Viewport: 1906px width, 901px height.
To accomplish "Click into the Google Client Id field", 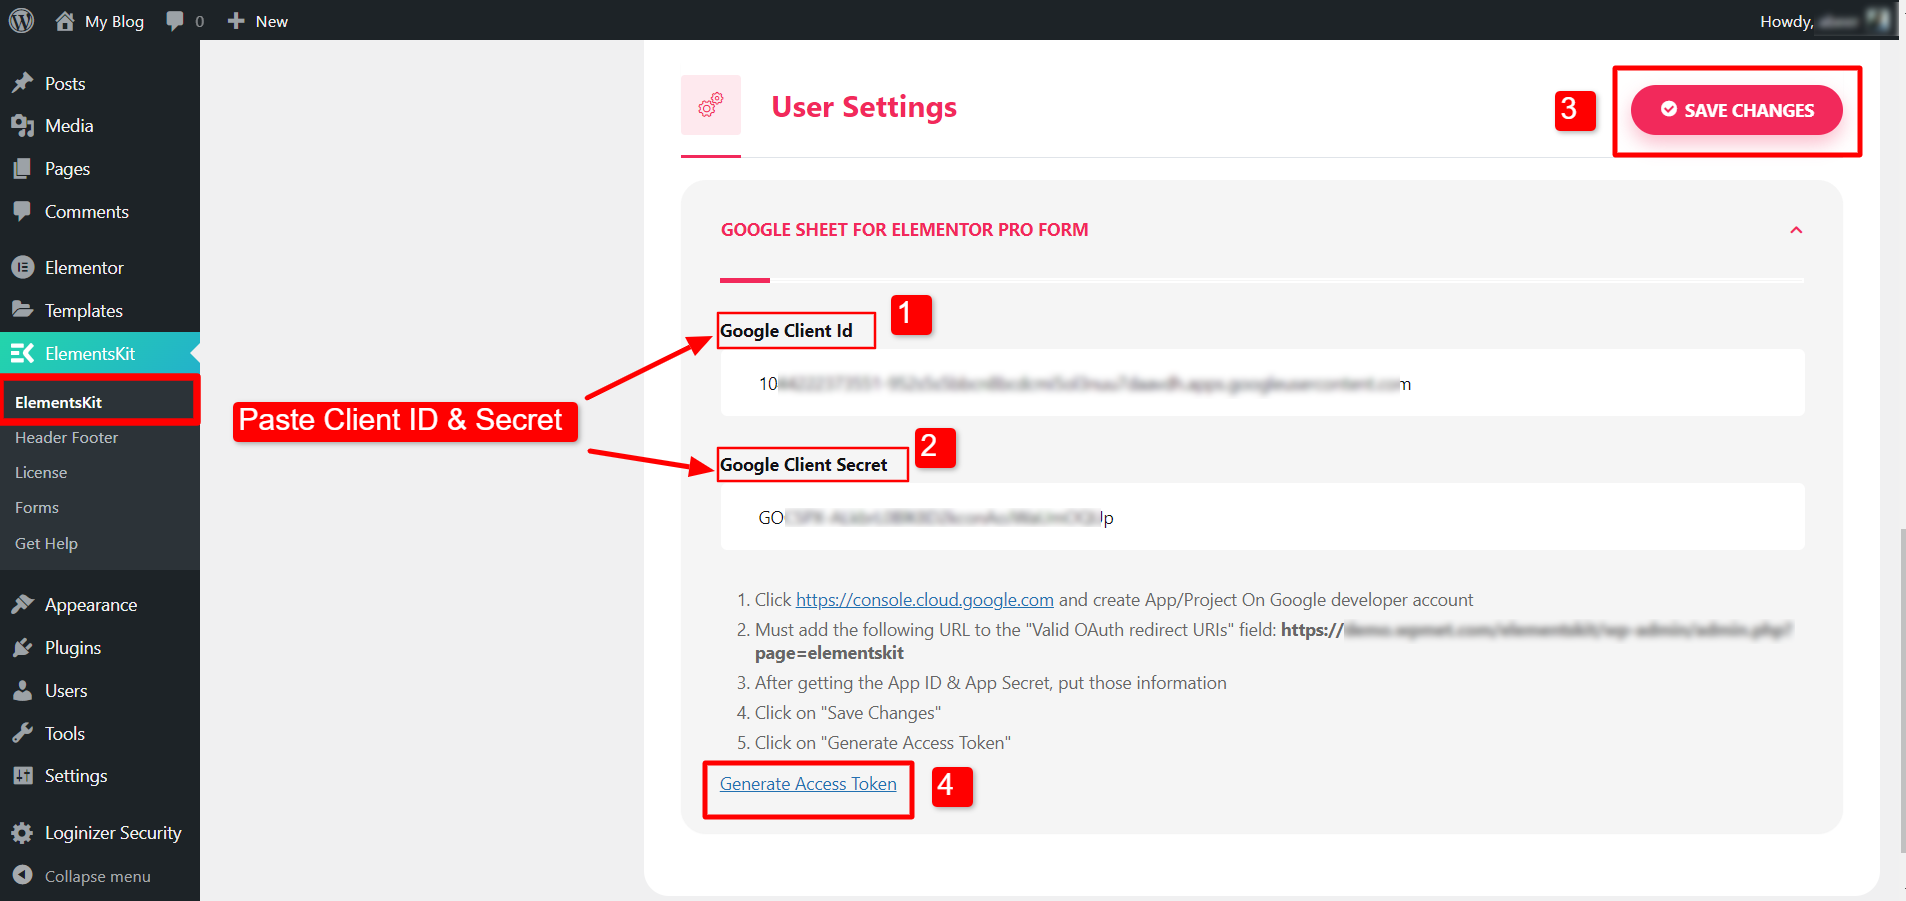I will 1262,383.
